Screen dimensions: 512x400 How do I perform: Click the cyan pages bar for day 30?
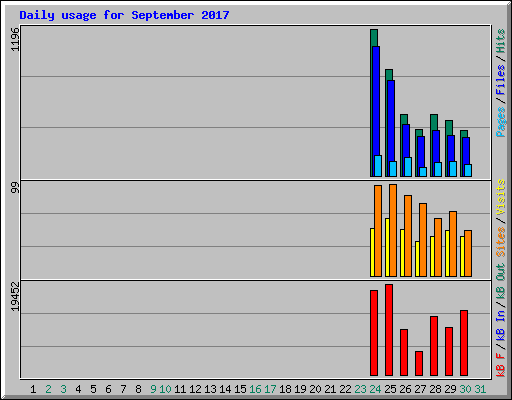pyautogui.click(x=468, y=170)
